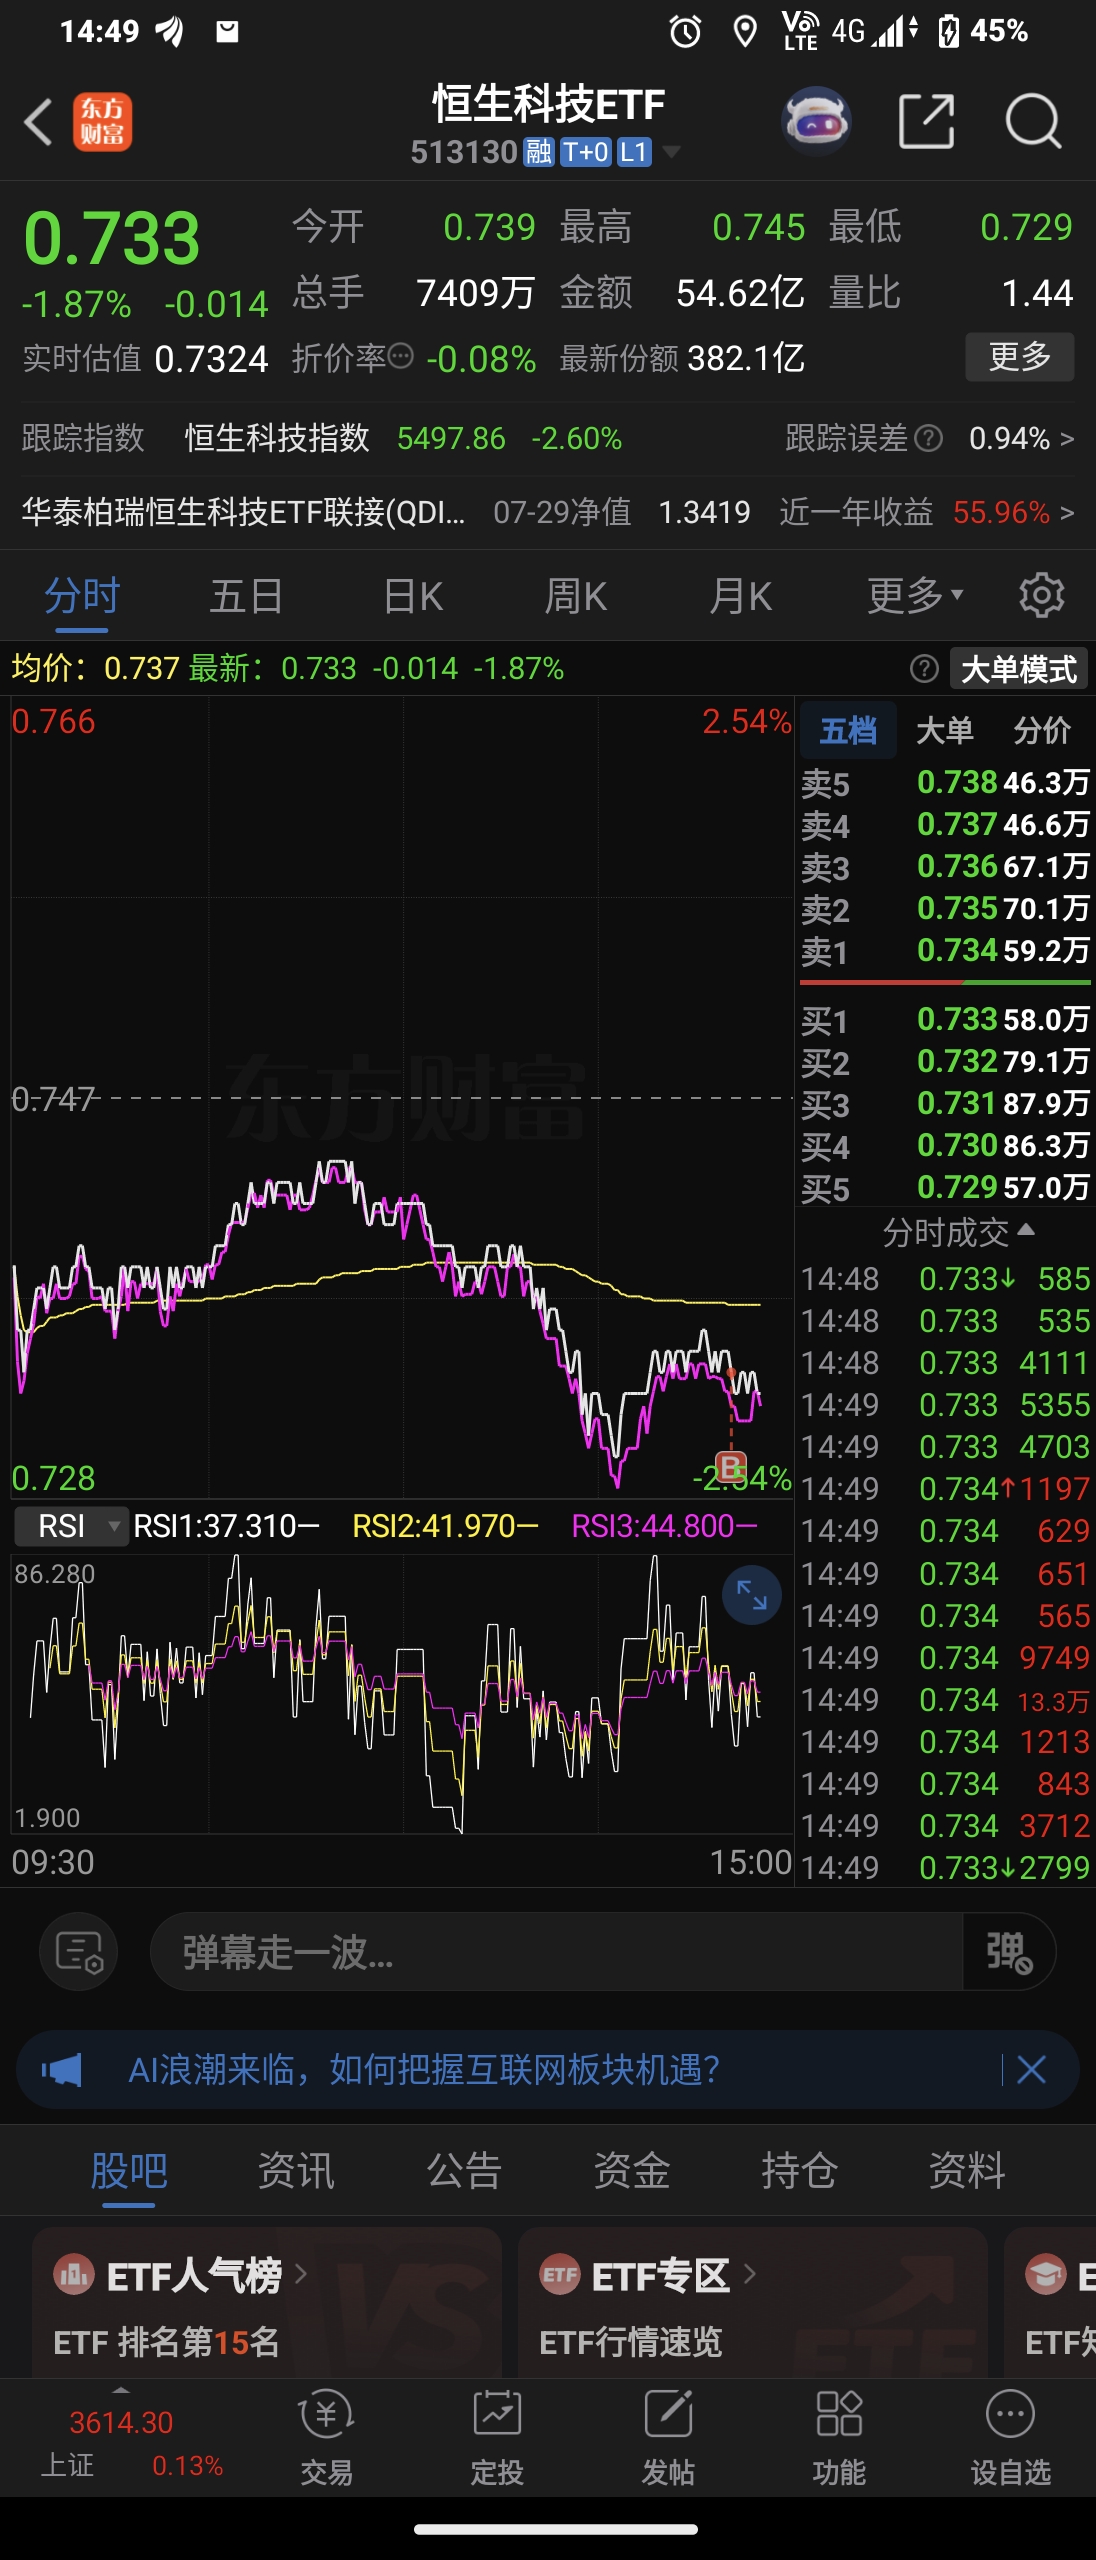Tap 买5 price 0.729 row
This screenshot has height=2560, width=1096.
945,1187
